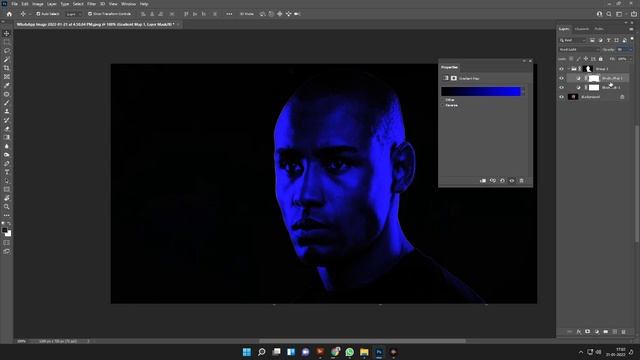Click the Layers panel trash icon
The width and height of the screenshot is (640, 360).
pos(623,332)
